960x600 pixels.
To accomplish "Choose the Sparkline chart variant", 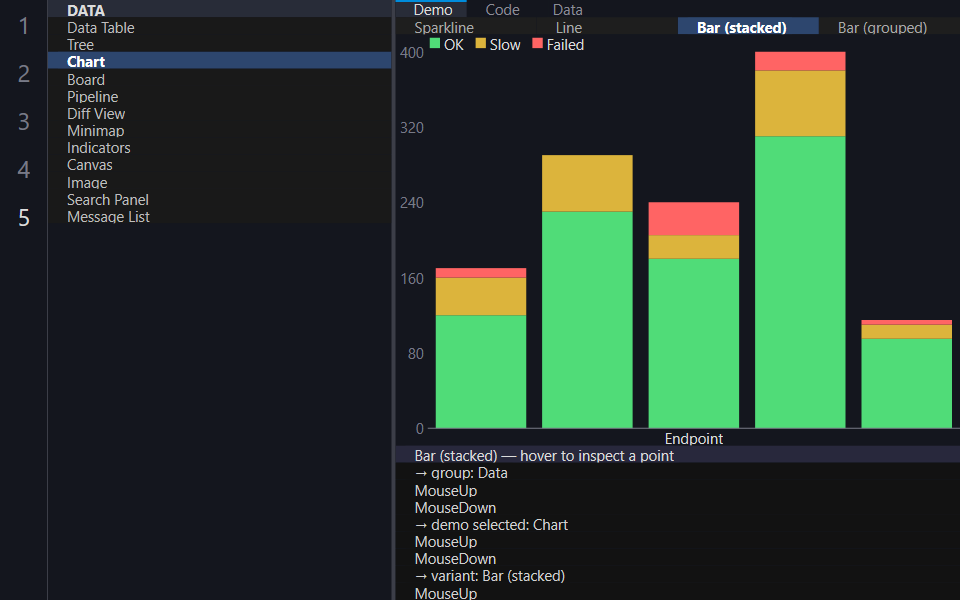I will click(x=466, y=26).
